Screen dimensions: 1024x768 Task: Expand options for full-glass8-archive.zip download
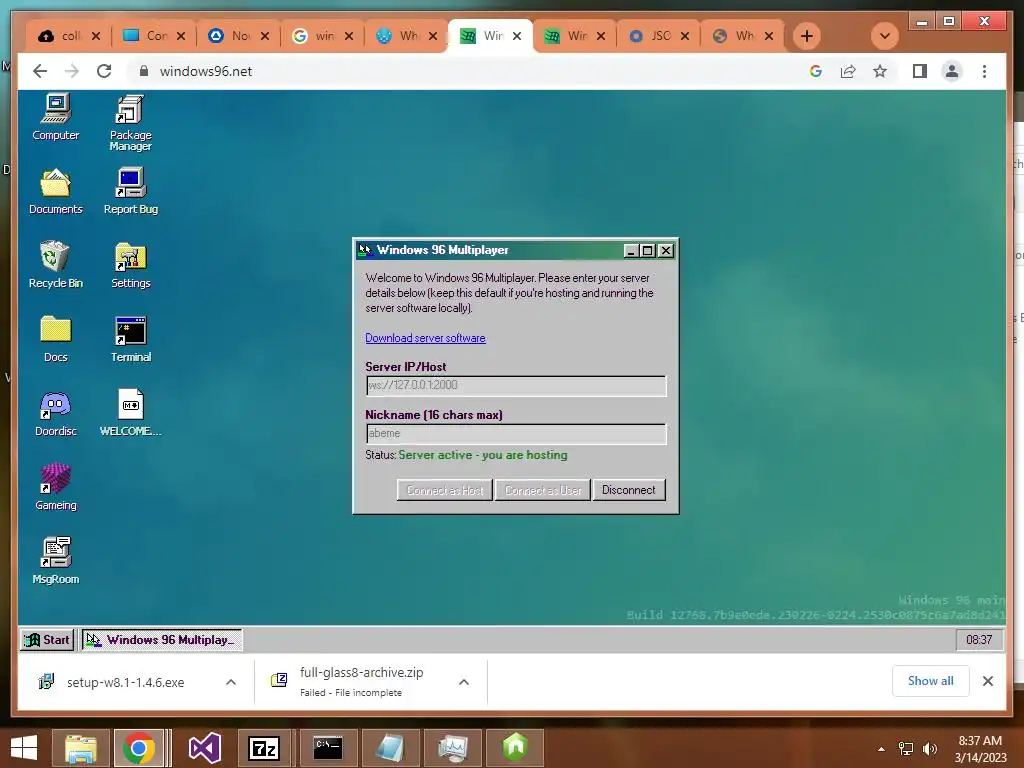464,682
